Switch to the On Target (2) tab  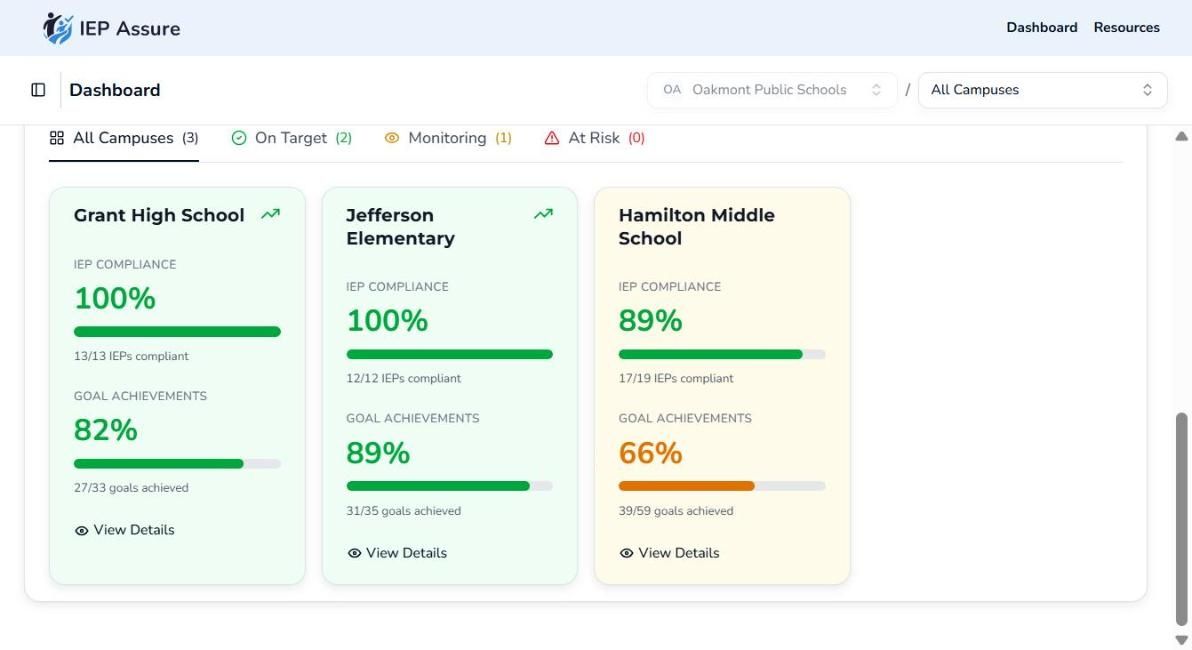292,138
